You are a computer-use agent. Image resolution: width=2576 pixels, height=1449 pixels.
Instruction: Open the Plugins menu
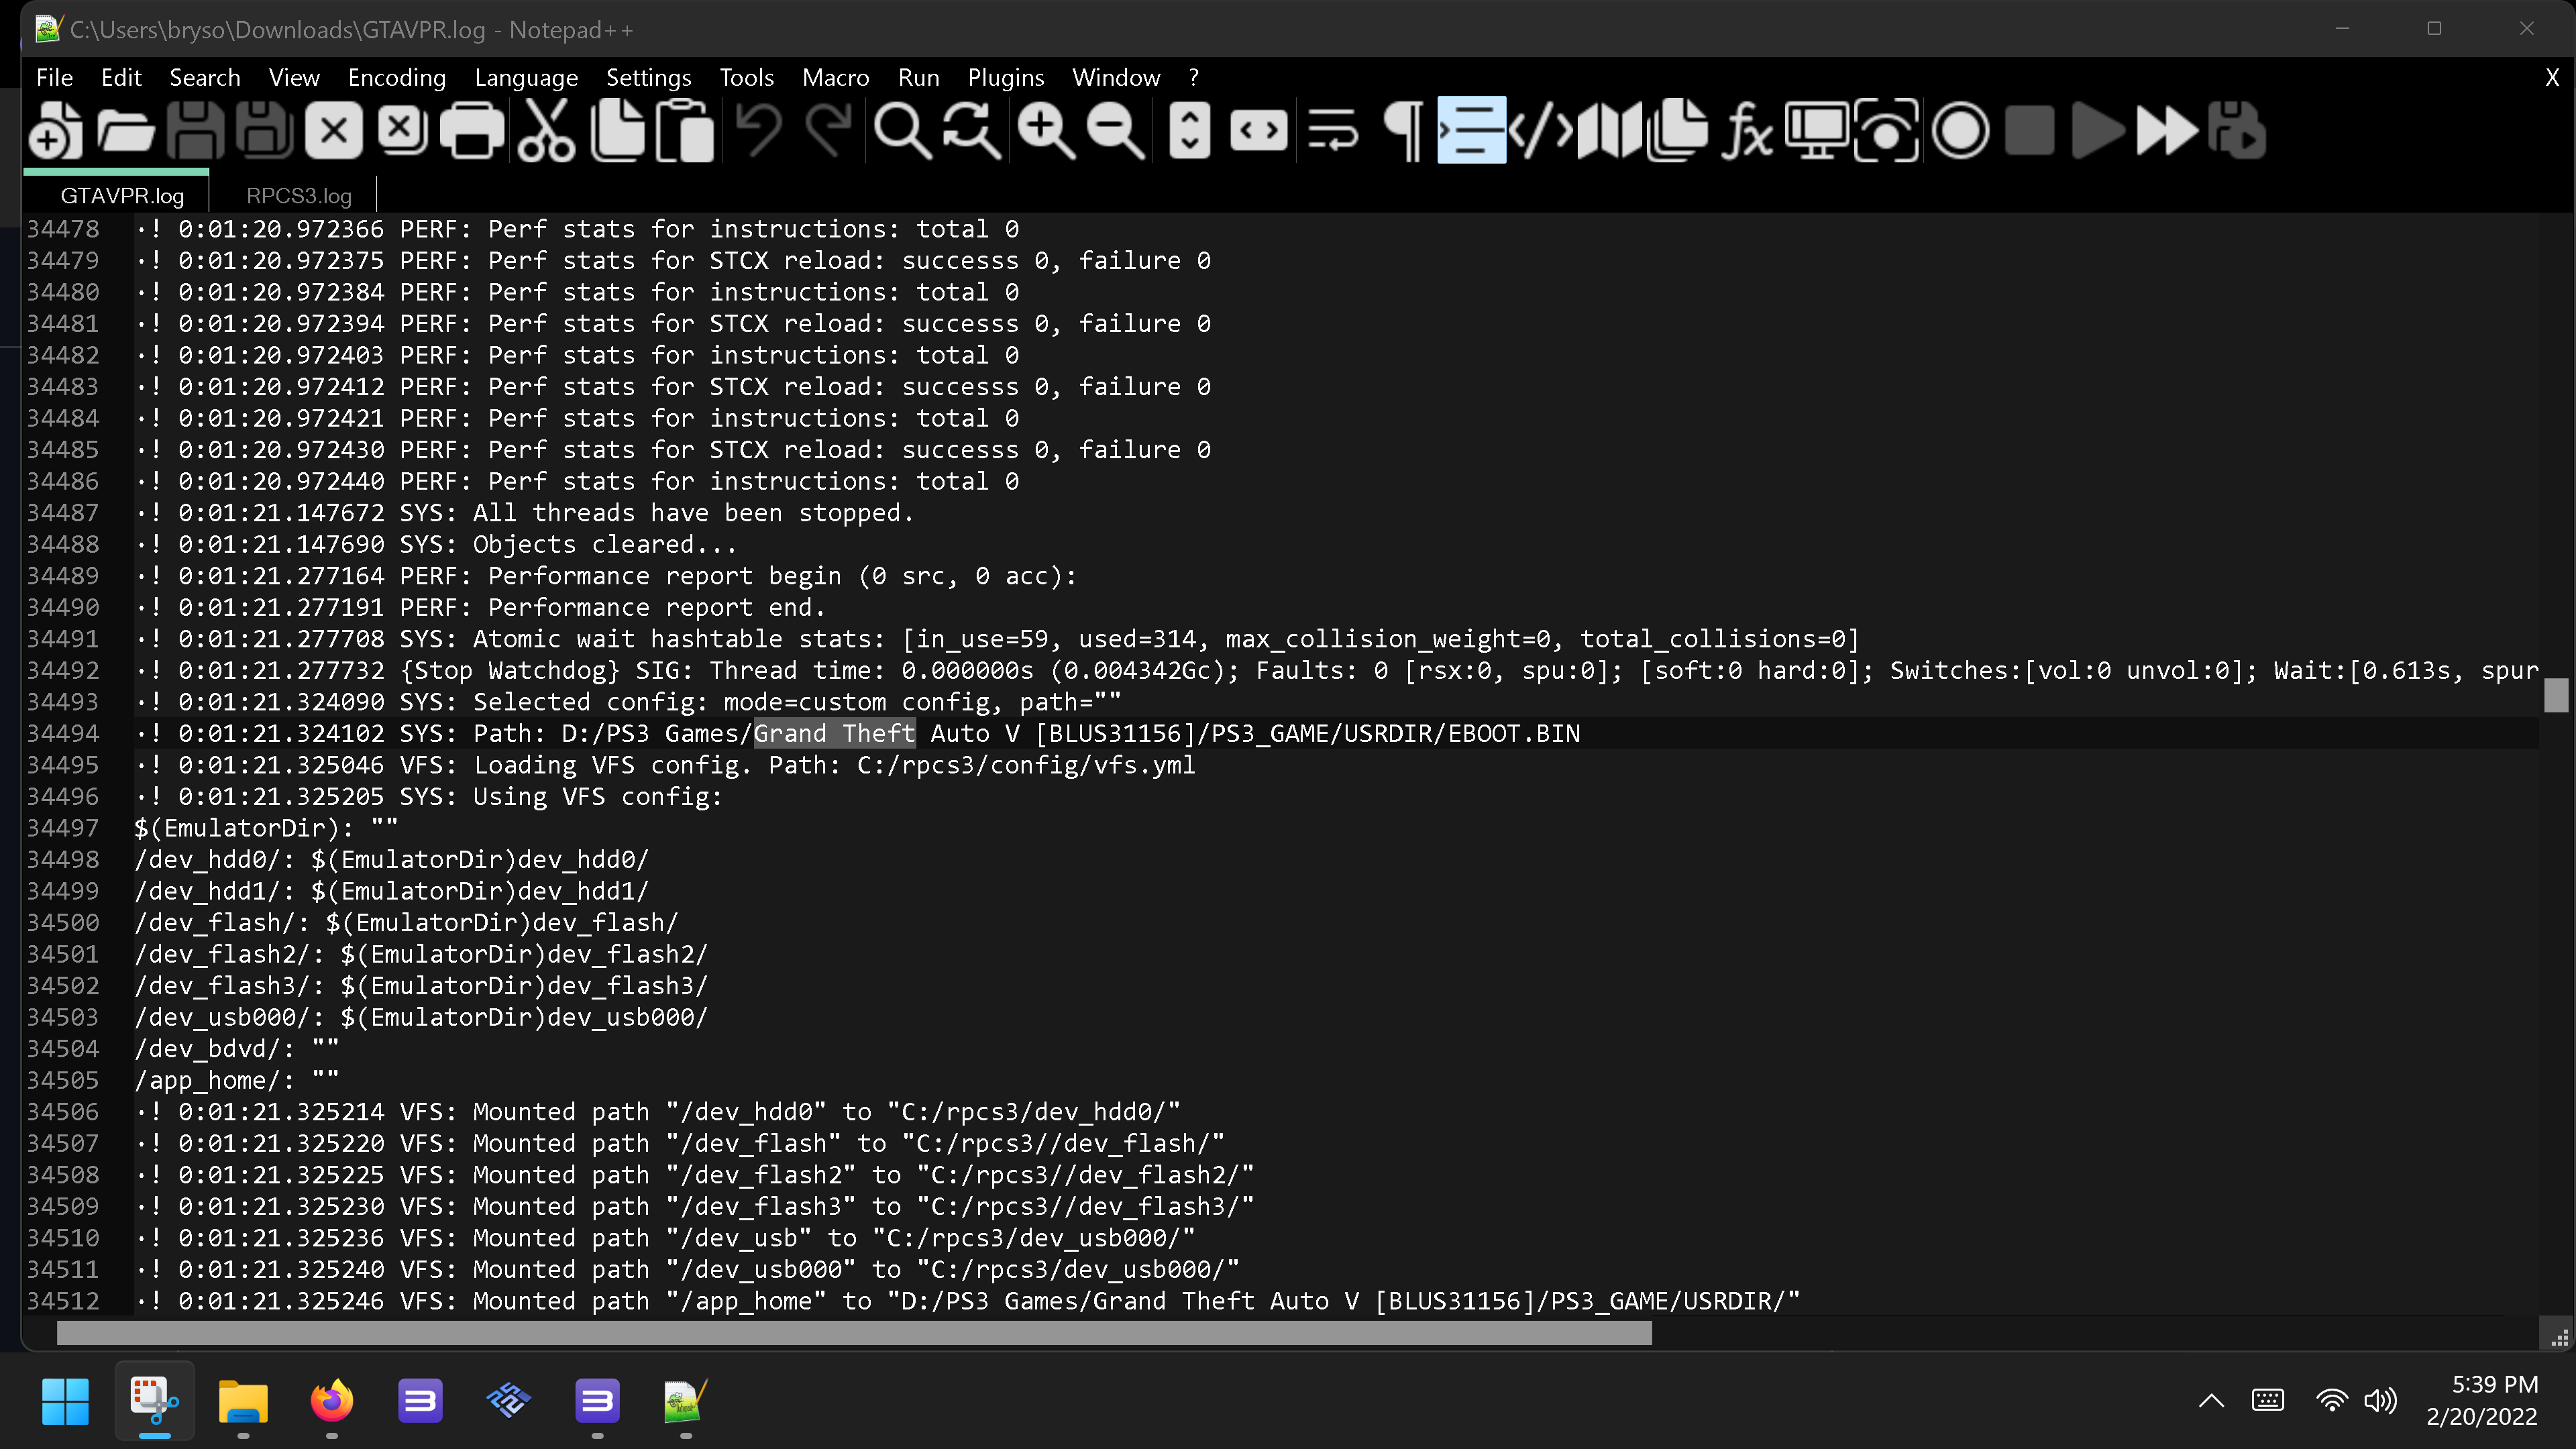pos(1005,77)
